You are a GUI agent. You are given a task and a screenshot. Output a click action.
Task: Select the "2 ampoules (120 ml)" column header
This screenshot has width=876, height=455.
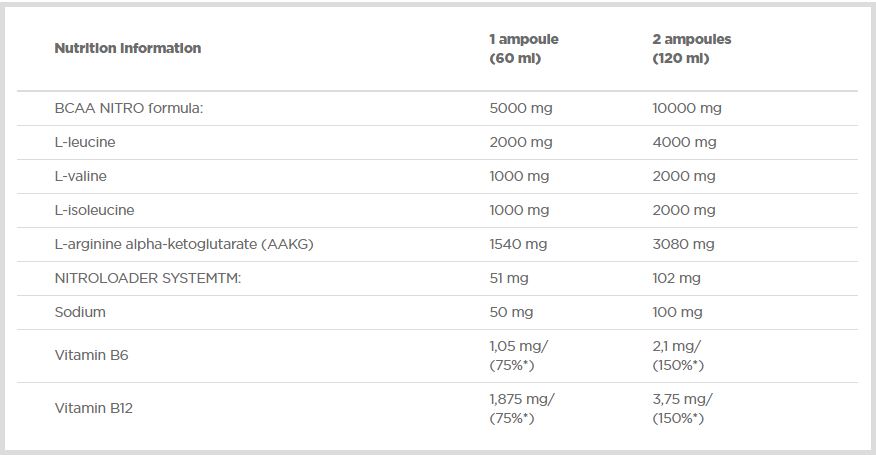click(x=691, y=49)
